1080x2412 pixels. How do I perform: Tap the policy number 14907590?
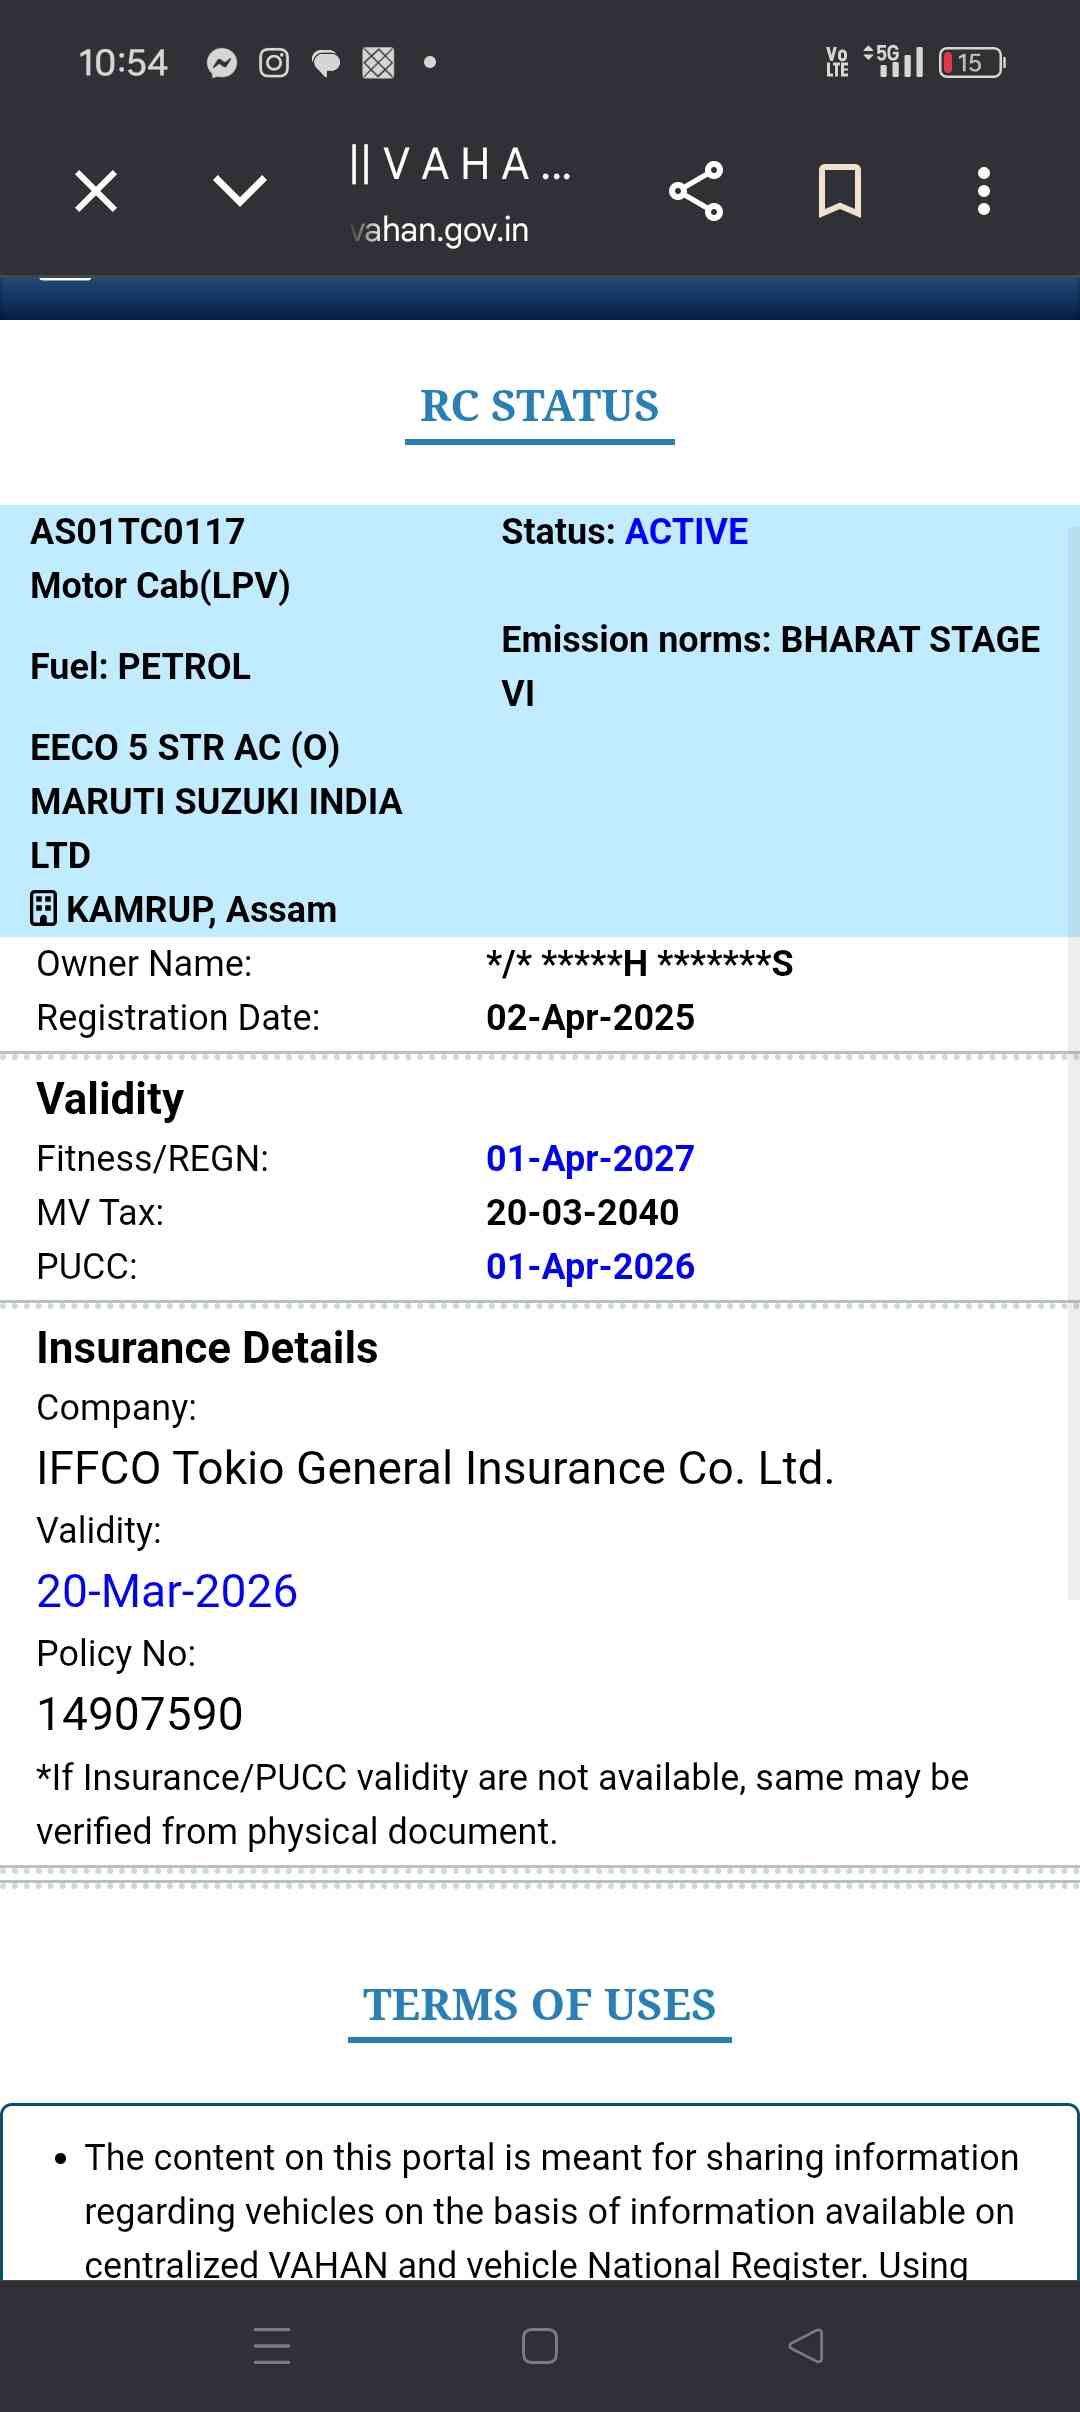(140, 1714)
